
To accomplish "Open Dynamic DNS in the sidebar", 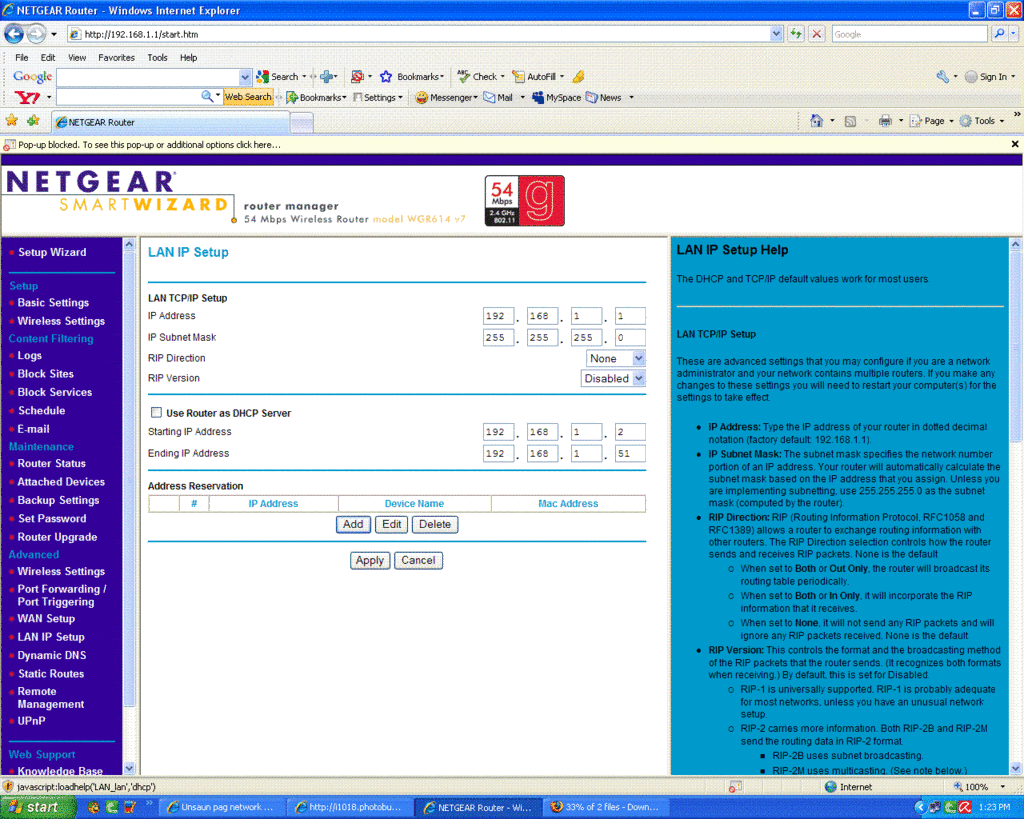I will [52, 655].
